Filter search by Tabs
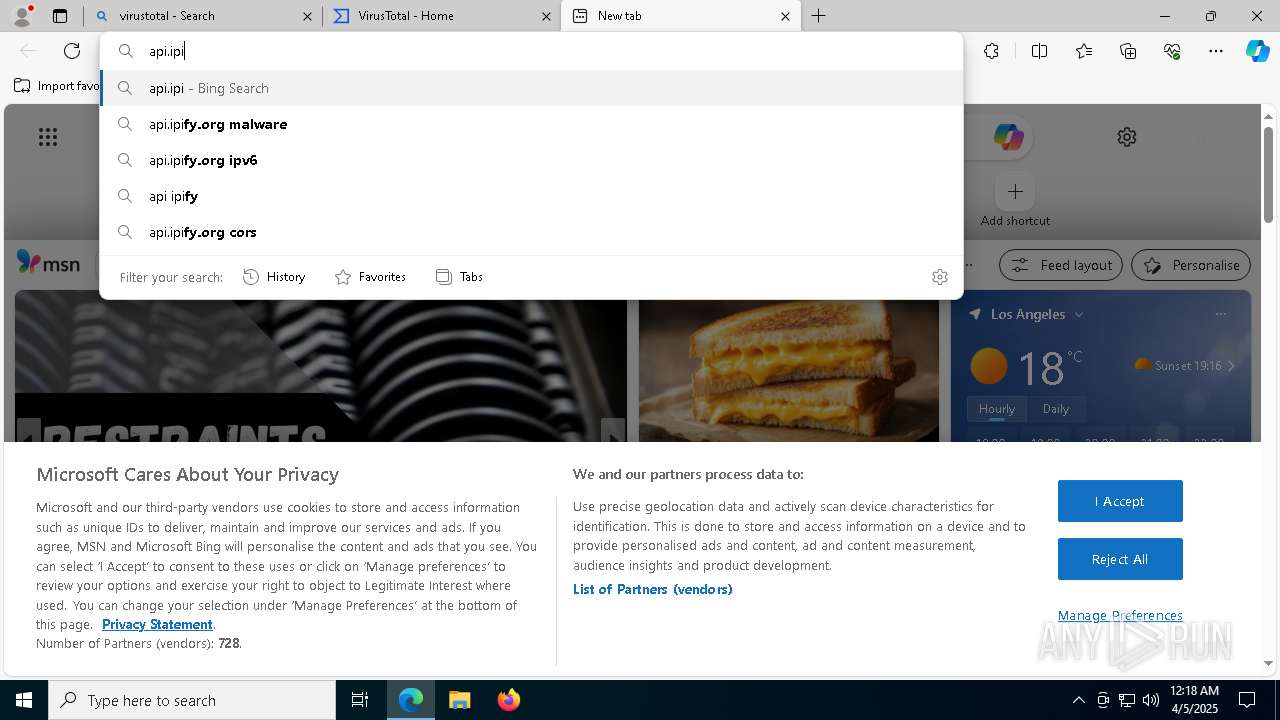This screenshot has height=720, width=1280. click(x=459, y=277)
